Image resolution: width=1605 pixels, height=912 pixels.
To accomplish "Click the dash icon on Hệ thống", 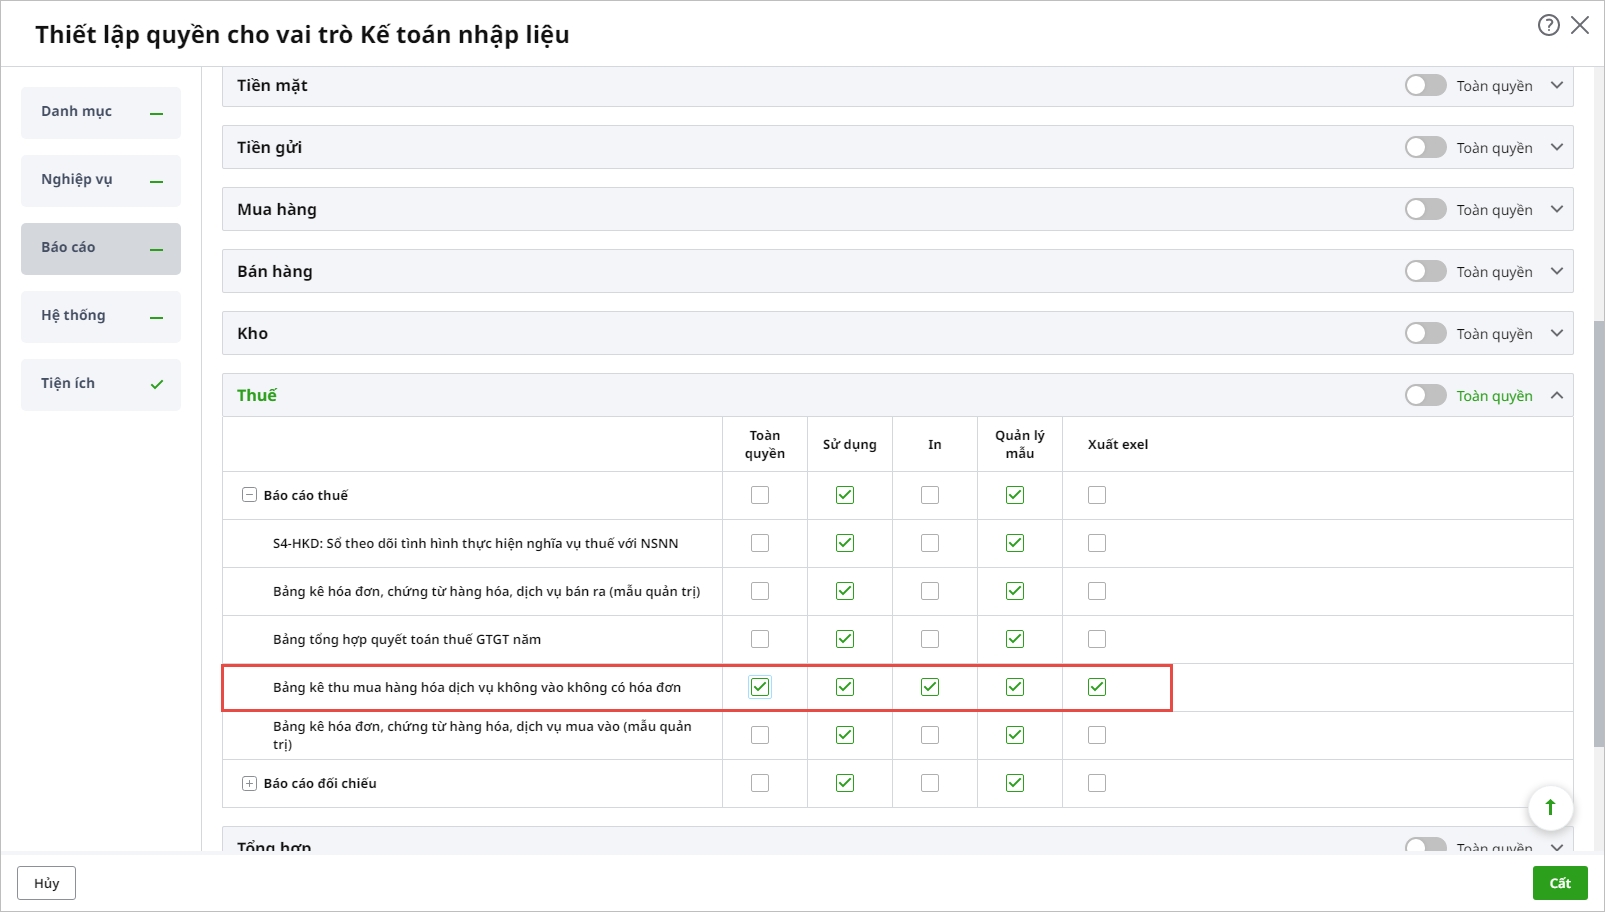I will pyautogui.click(x=156, y=317).
